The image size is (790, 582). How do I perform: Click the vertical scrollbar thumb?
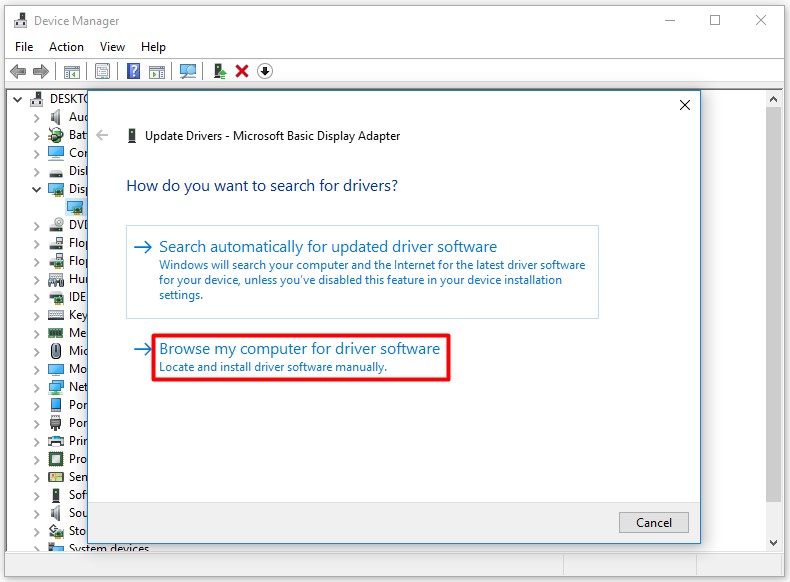(773, 304)
